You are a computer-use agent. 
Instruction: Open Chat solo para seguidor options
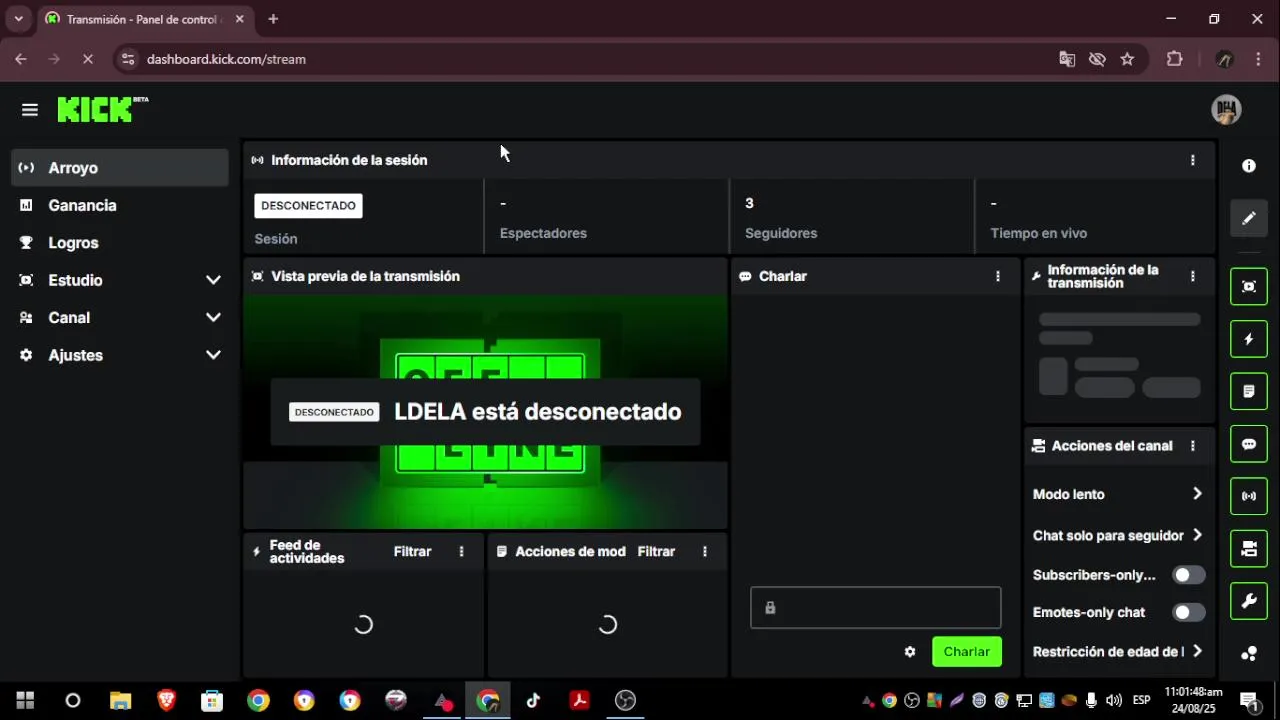tap(1117, 535)
